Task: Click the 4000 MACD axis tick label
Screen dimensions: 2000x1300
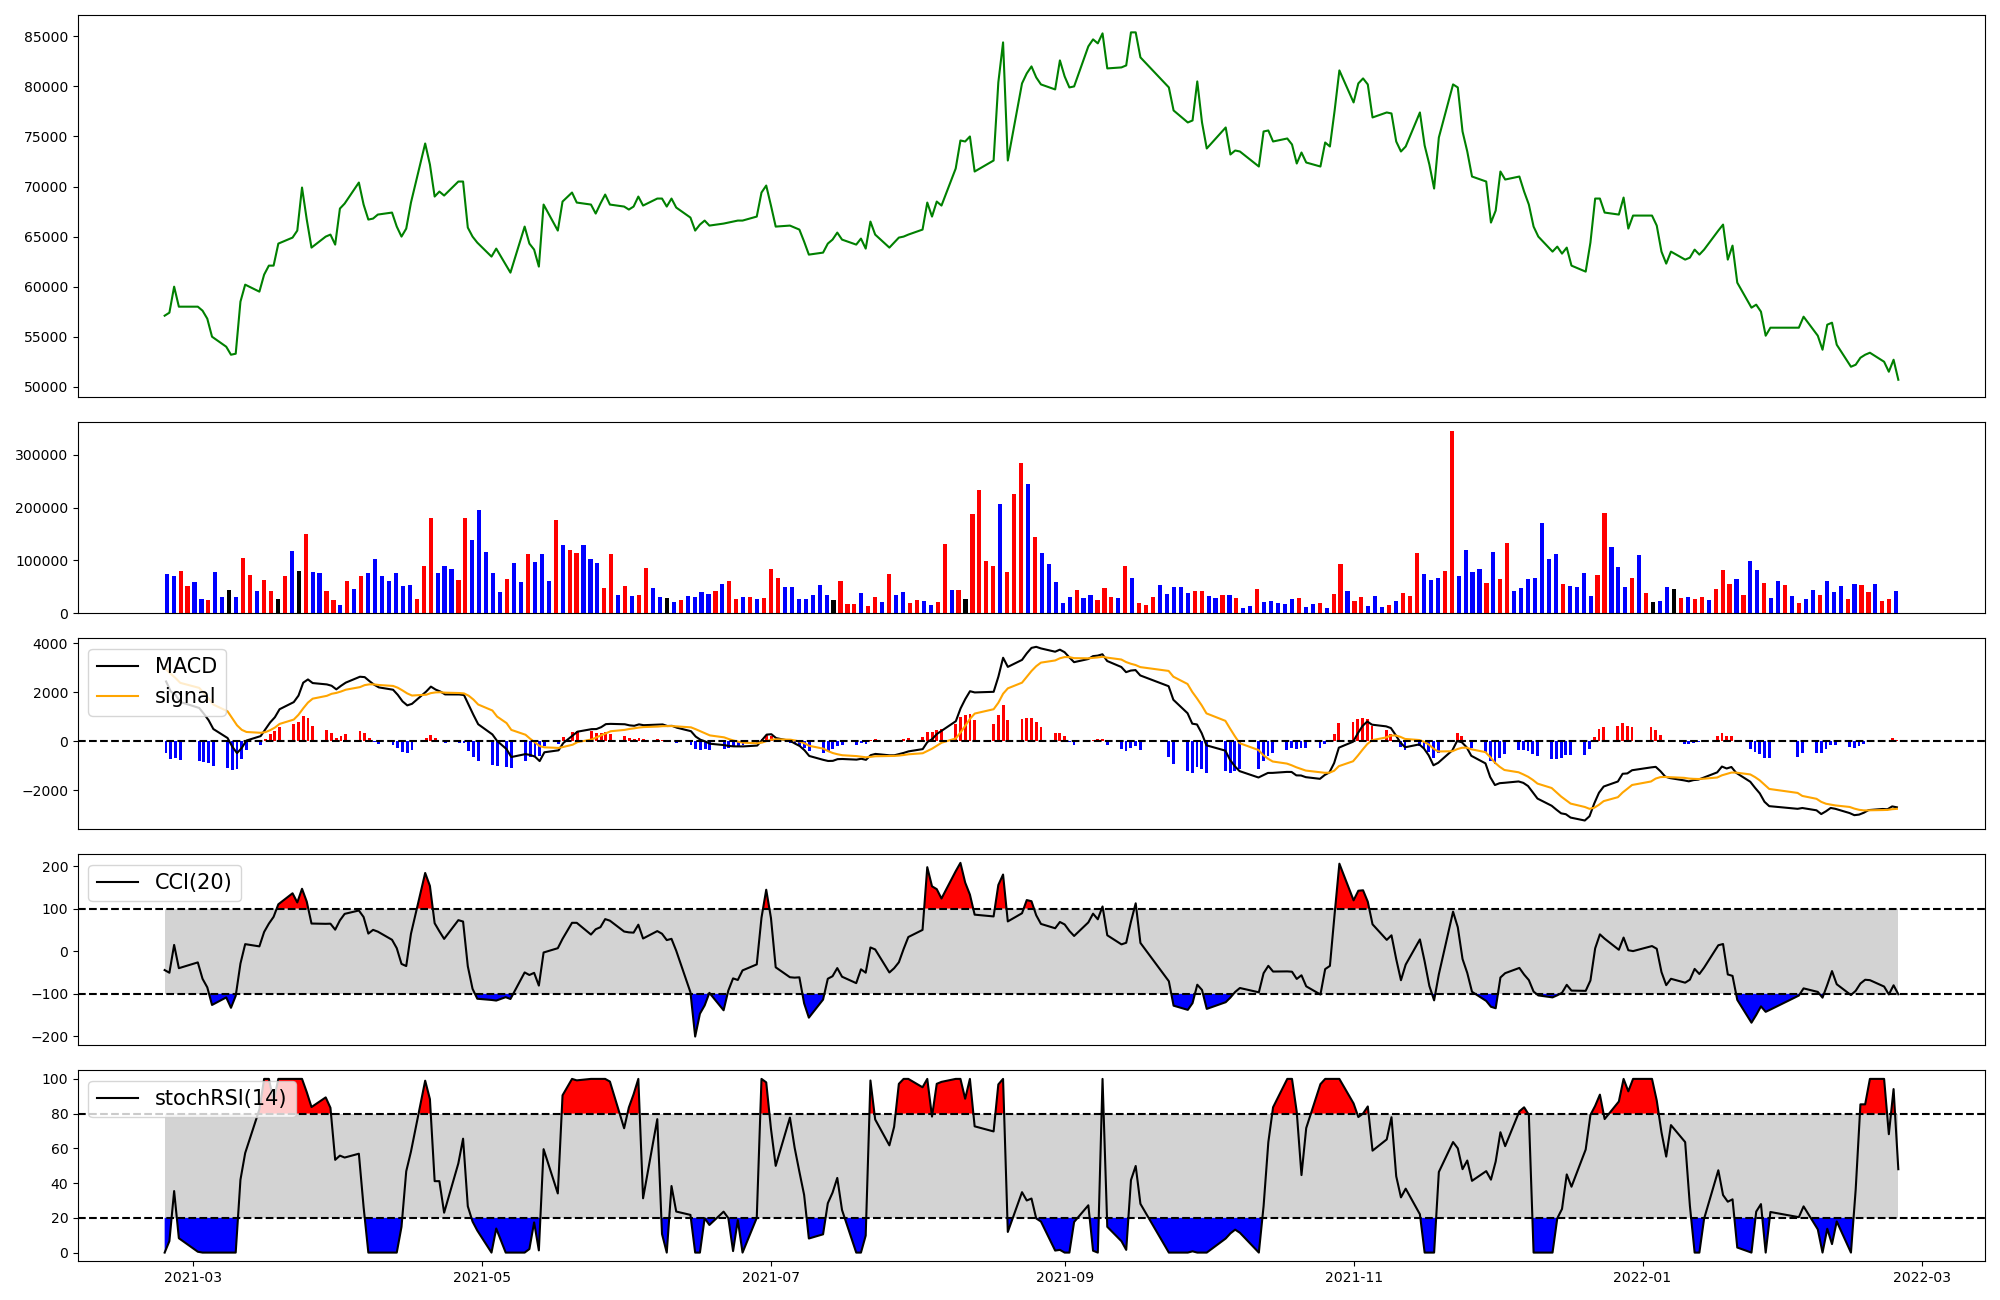Action: [x=50, y=644]
